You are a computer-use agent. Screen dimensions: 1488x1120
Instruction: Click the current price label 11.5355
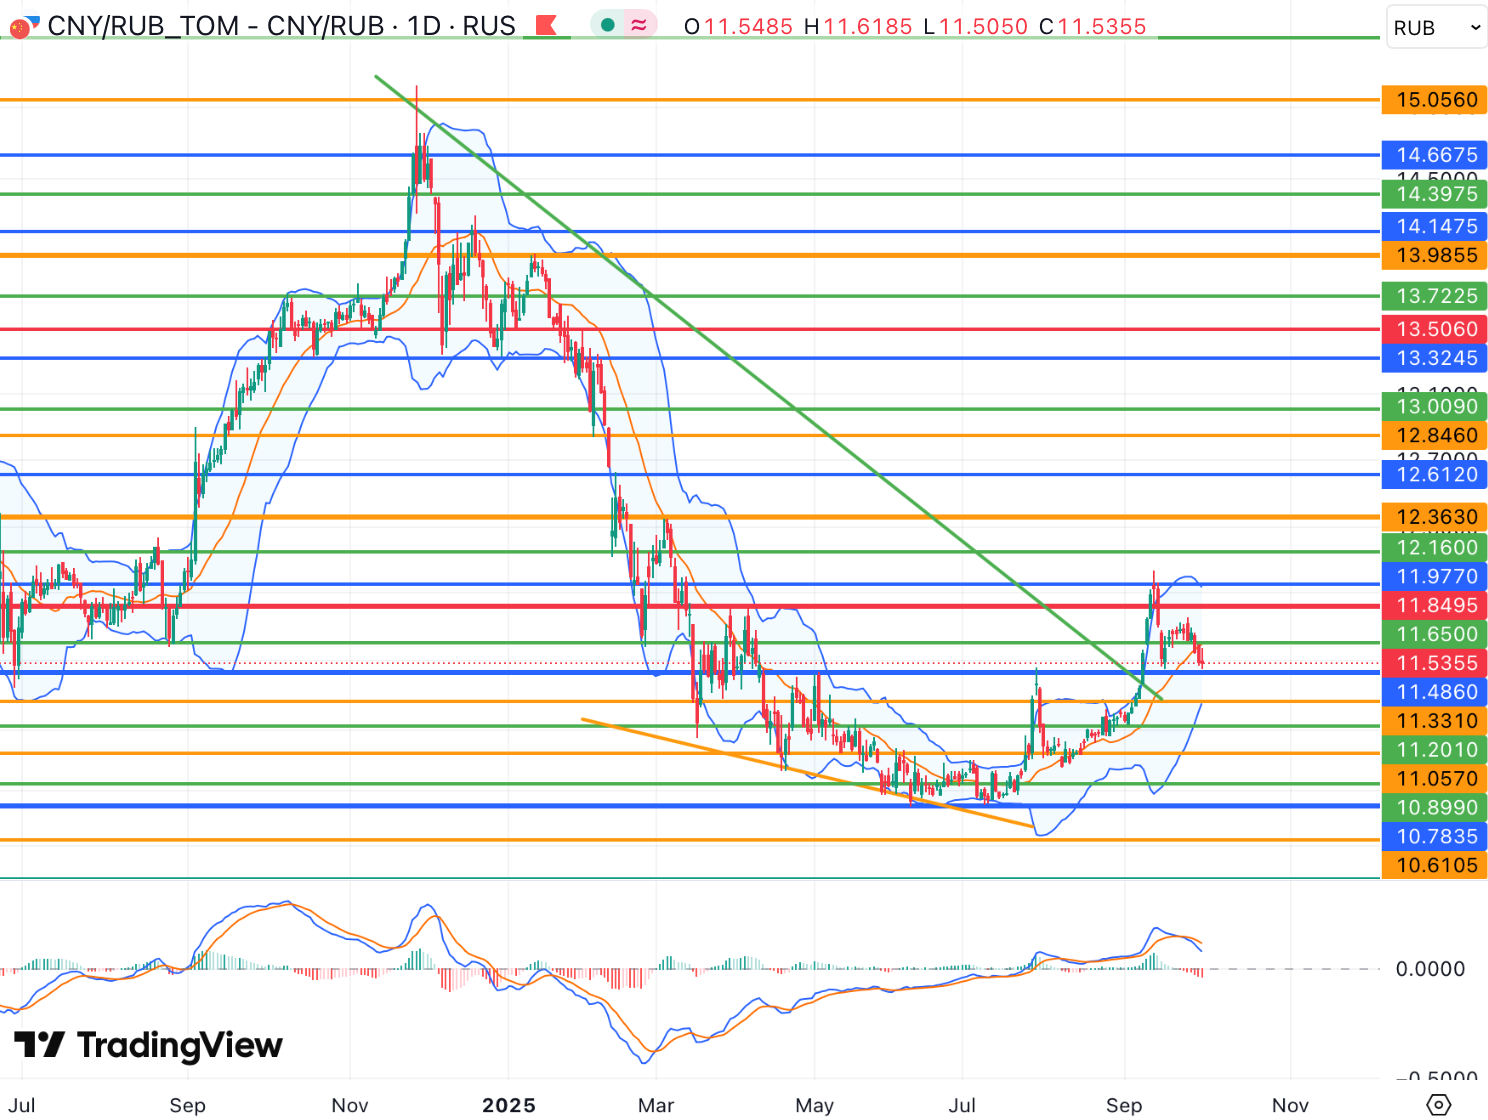tap(1435, 663)
